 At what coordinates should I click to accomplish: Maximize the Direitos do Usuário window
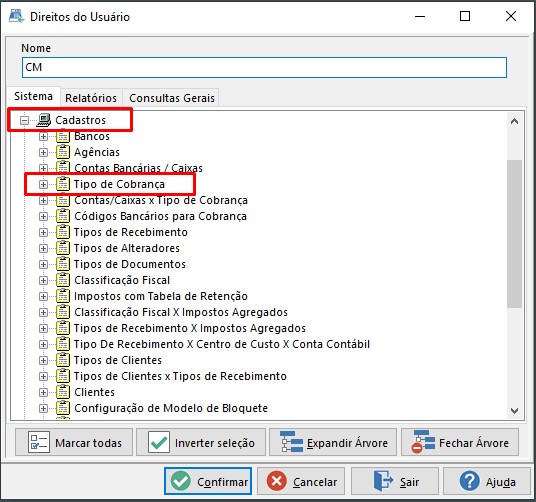click(465, 16)
